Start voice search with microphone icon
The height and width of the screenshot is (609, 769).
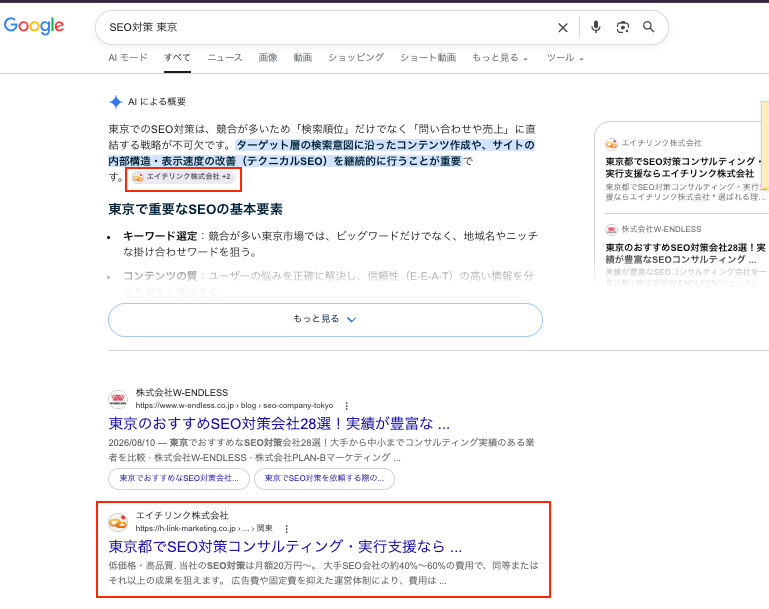595,27
